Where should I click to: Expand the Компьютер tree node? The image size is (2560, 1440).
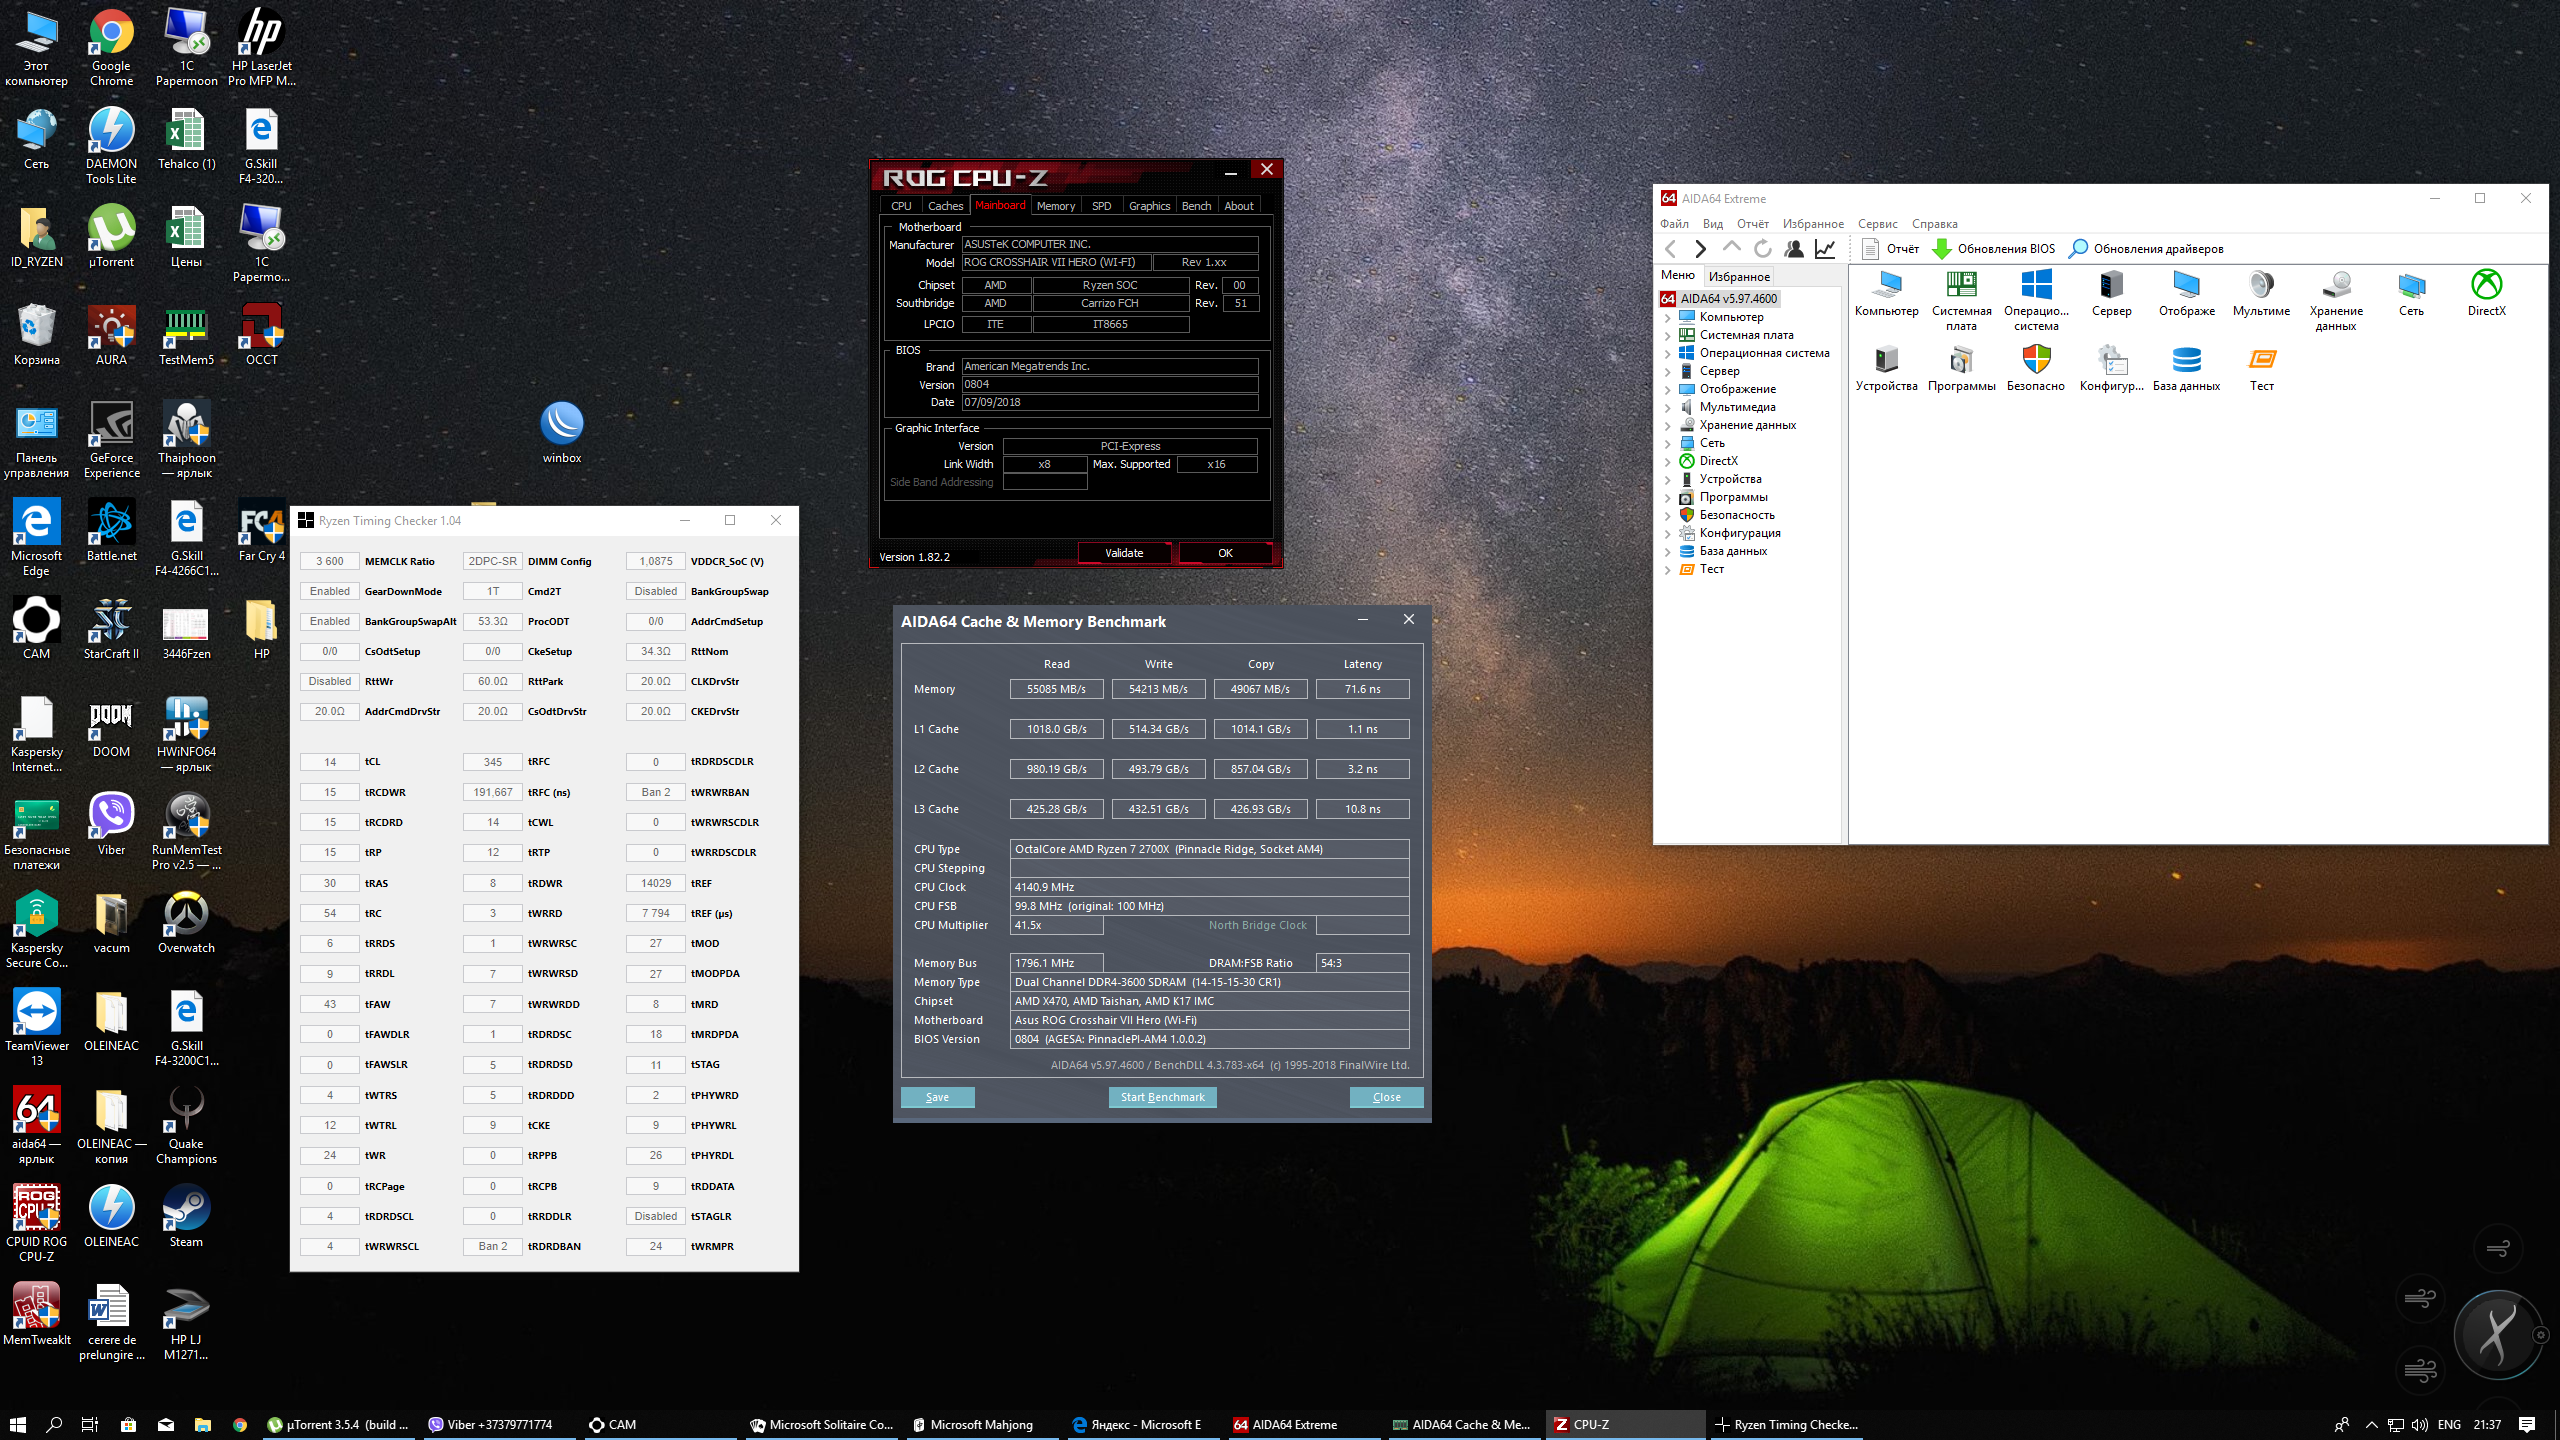[1667, 318]
